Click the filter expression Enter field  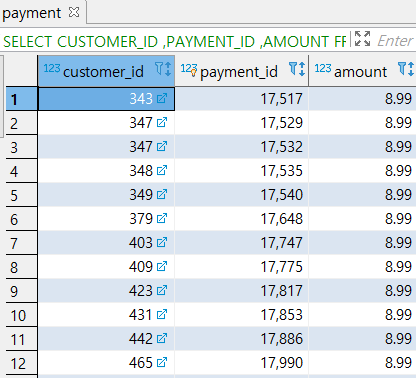[395, 41]
